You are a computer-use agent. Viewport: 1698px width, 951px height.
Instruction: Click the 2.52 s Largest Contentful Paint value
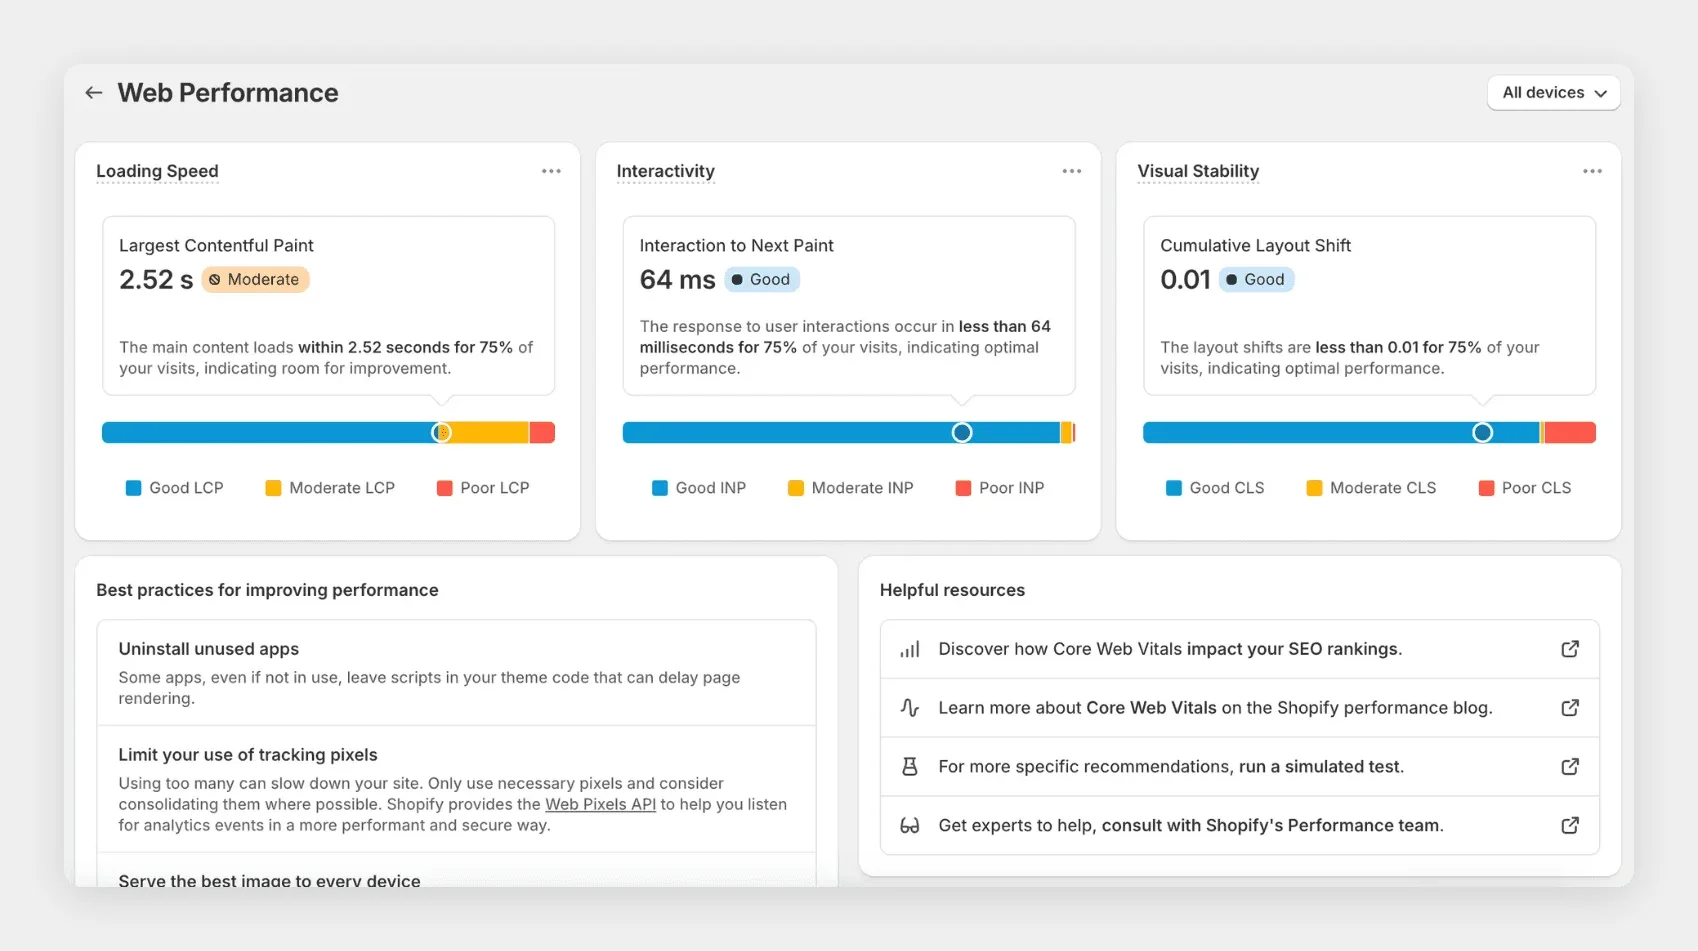tap(156, 280)
